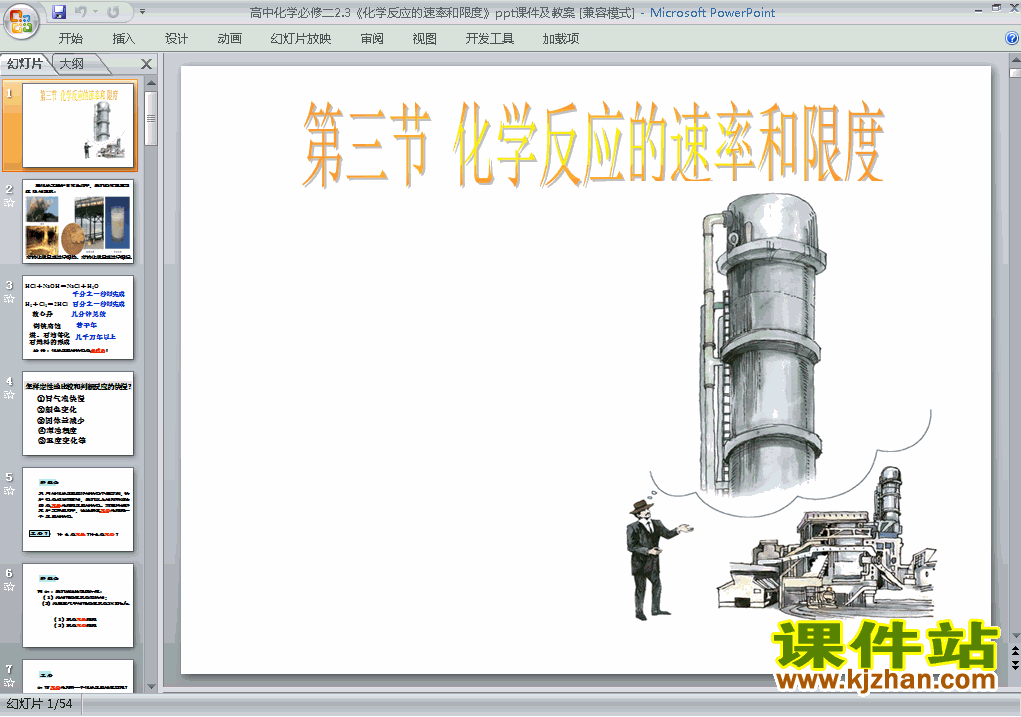Open the 动画 ribbon tab
This screenshot has width=1021, height=717.
point(229,39)
